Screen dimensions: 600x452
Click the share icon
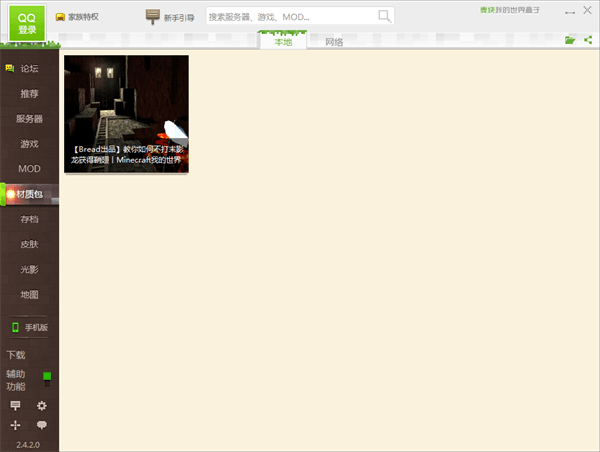[588, 40]
